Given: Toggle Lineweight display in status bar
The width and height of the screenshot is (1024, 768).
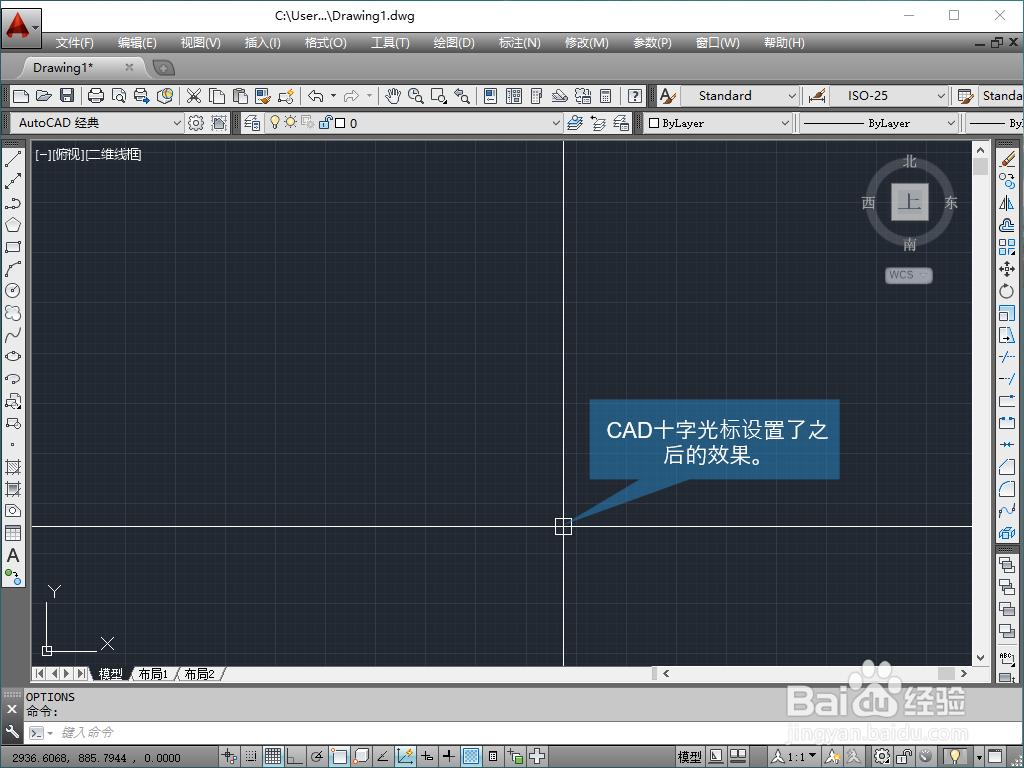Looking at the screenshot, I should point(449,757).
